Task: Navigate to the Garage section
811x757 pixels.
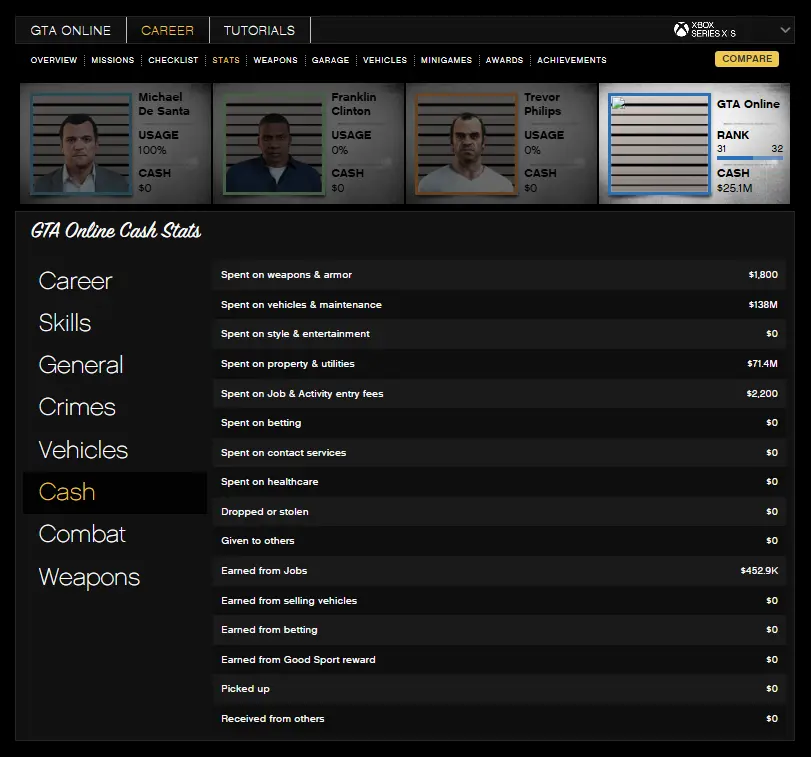Action: pyautogui.click(x=330, y=60)
